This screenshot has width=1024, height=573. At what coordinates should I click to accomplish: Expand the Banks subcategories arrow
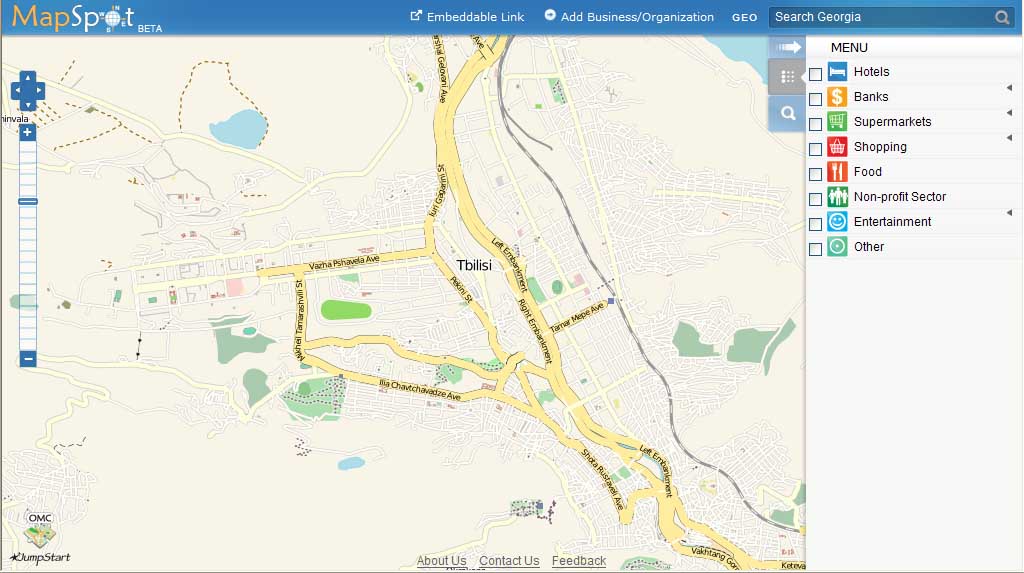[x=1010, y=88]
